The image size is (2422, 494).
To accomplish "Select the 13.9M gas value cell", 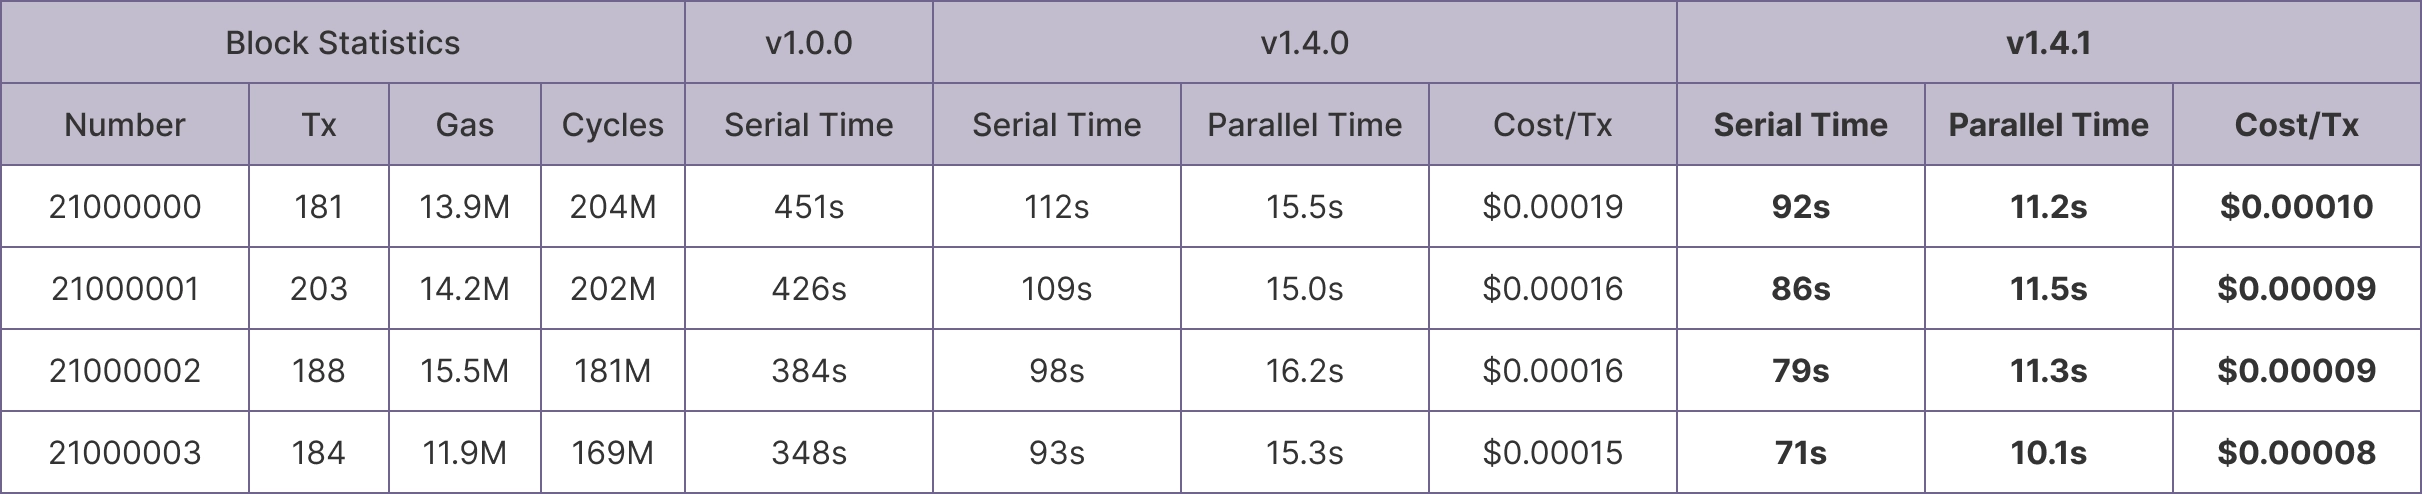I will tap(465, 207).
